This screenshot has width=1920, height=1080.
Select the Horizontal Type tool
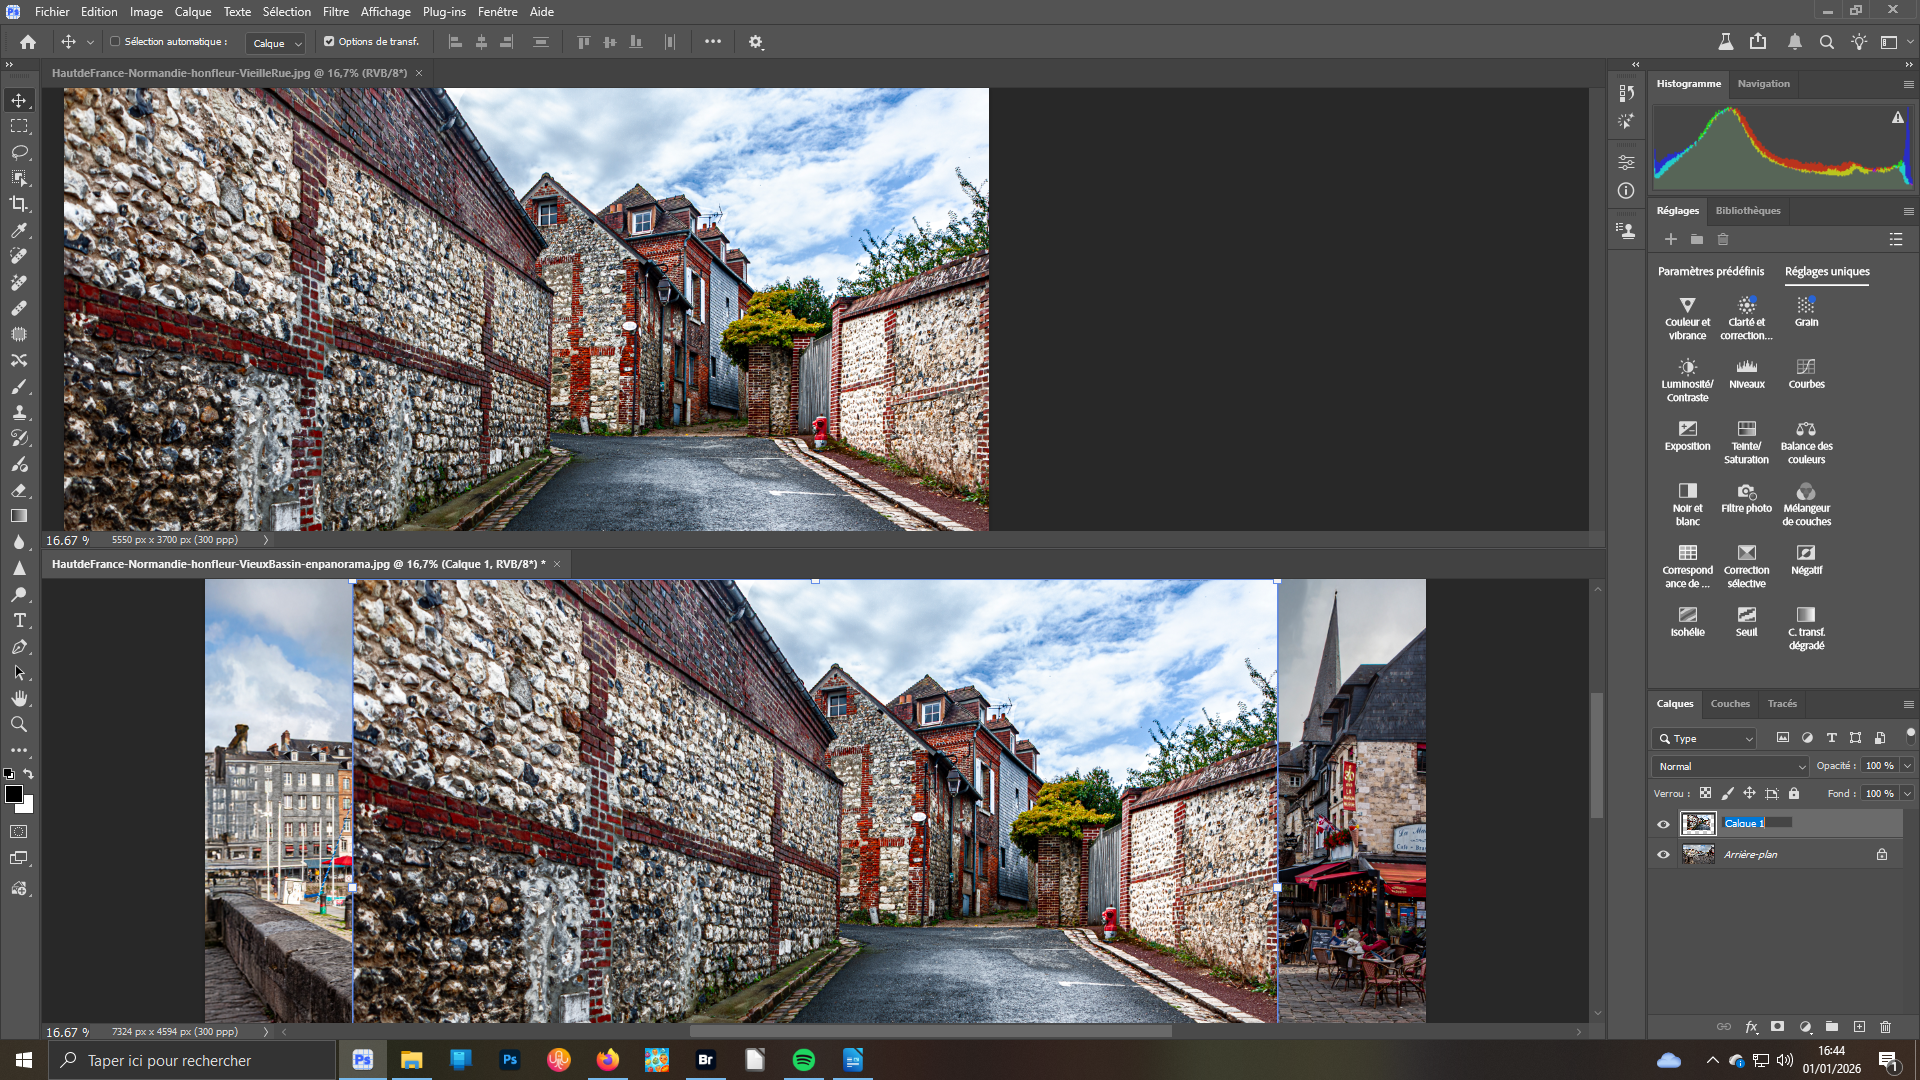(19, 620)
